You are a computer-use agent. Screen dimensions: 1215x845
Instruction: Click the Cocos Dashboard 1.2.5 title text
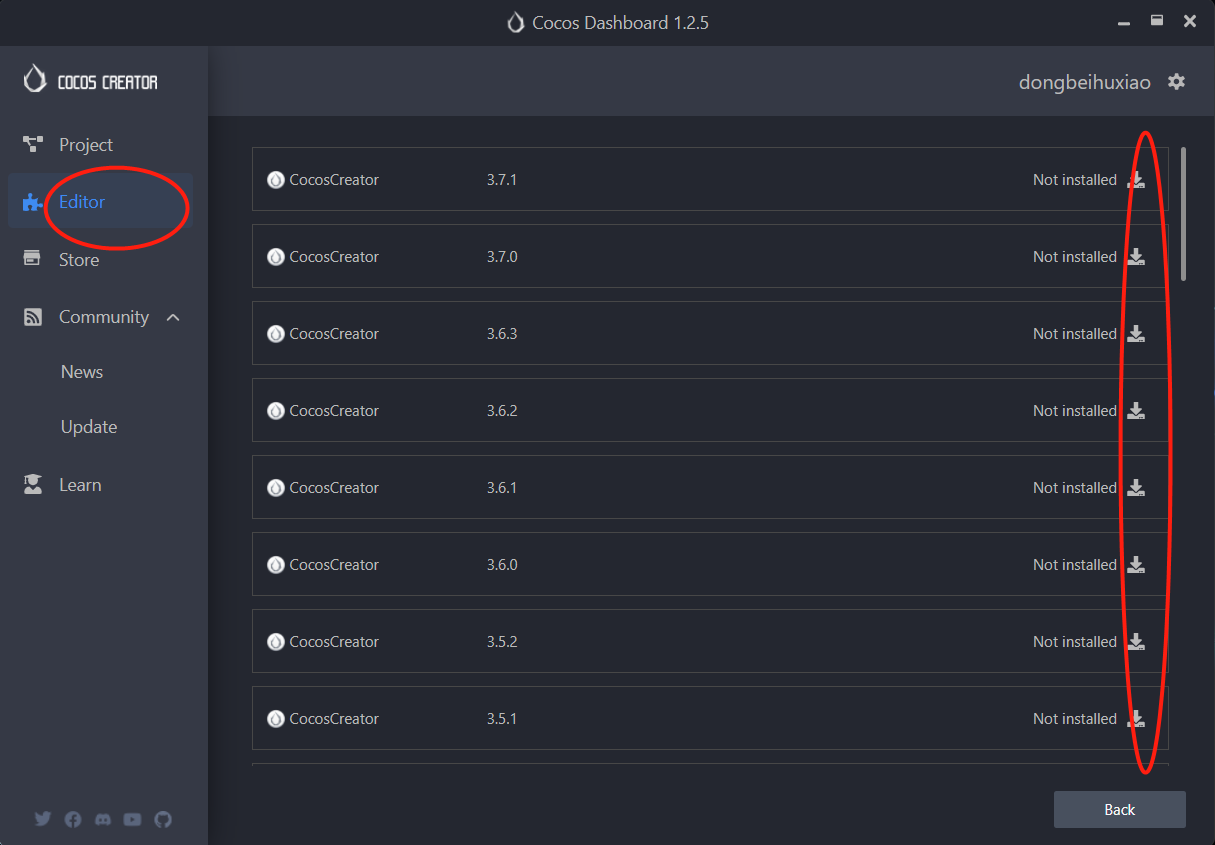point(620,22)
